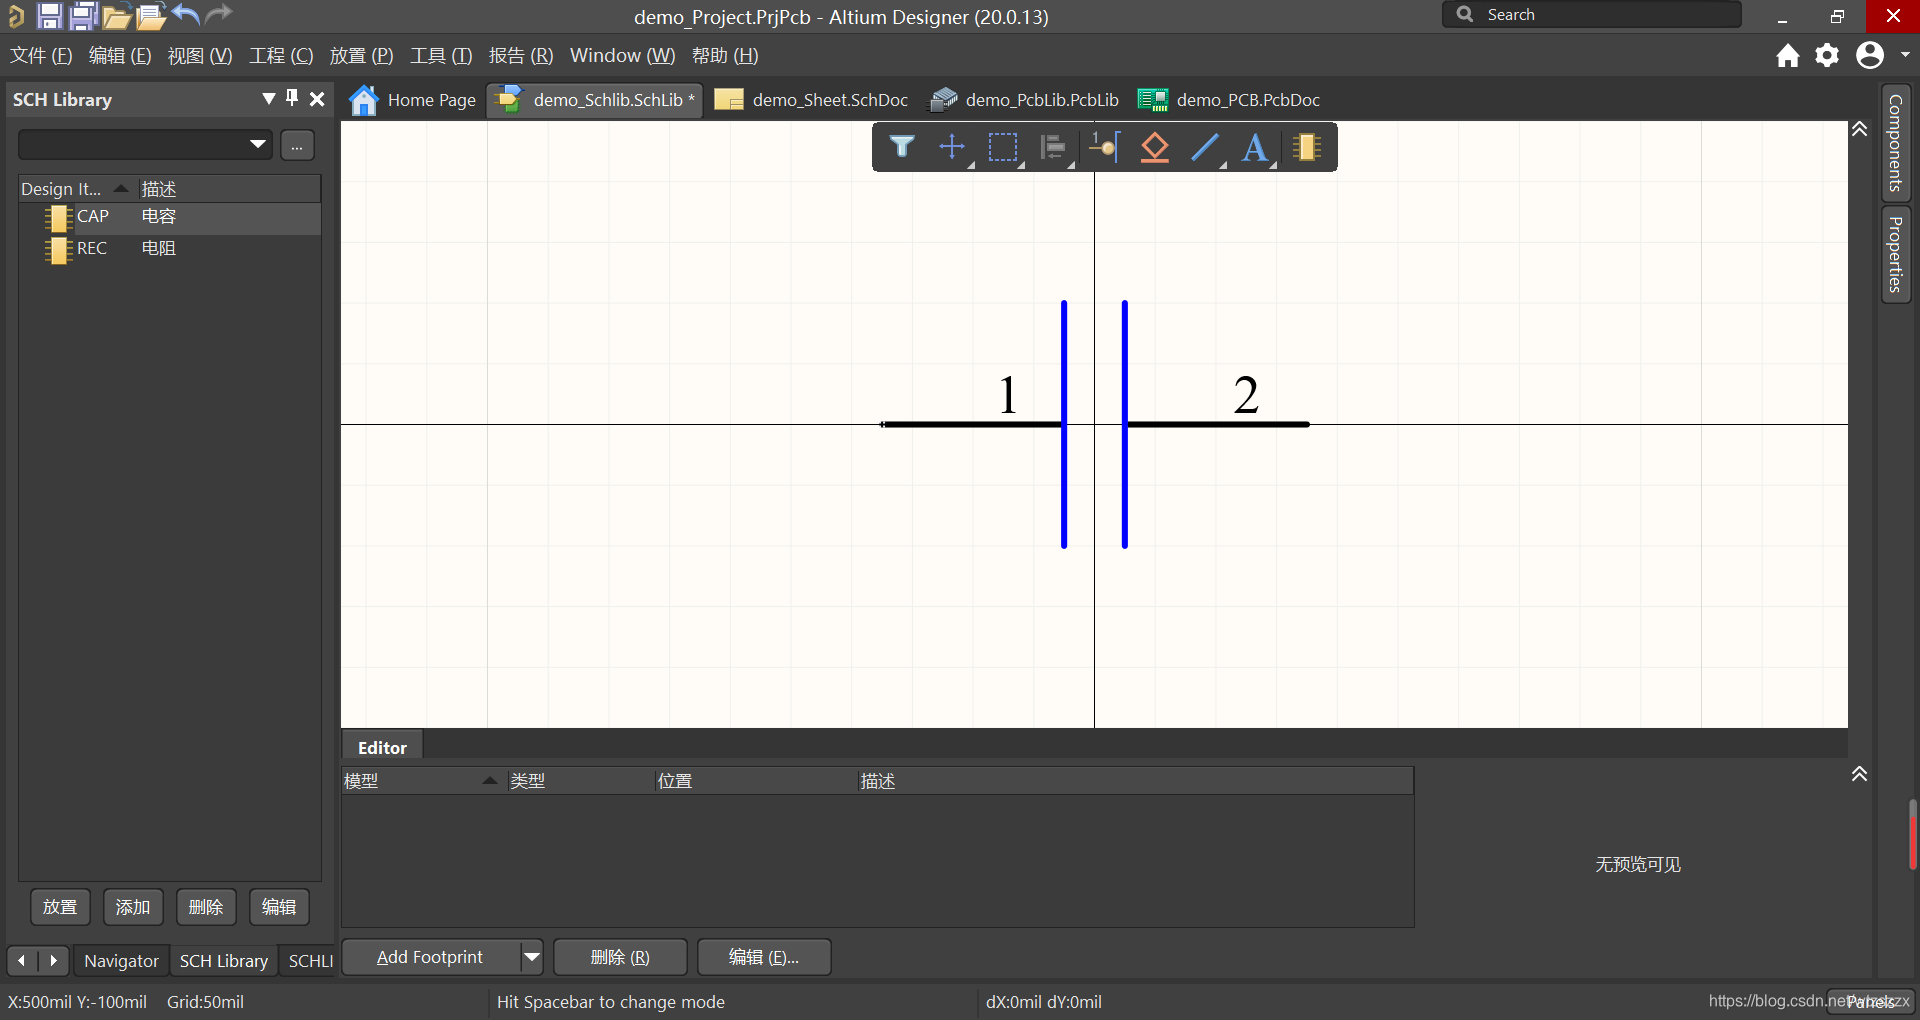Select the Place Pin tool
The height and width of the screenshot is (1020, 1920).
[x=1105, y=147]
